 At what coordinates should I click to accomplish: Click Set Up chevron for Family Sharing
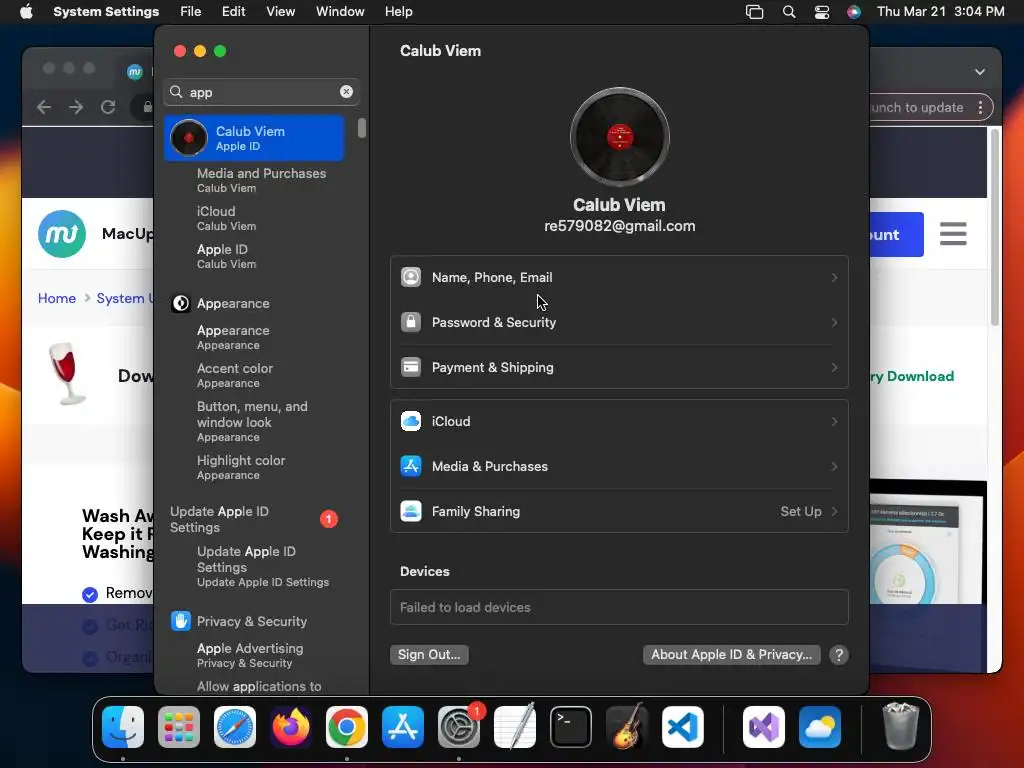pyautogui.click(x=834, y=511)
